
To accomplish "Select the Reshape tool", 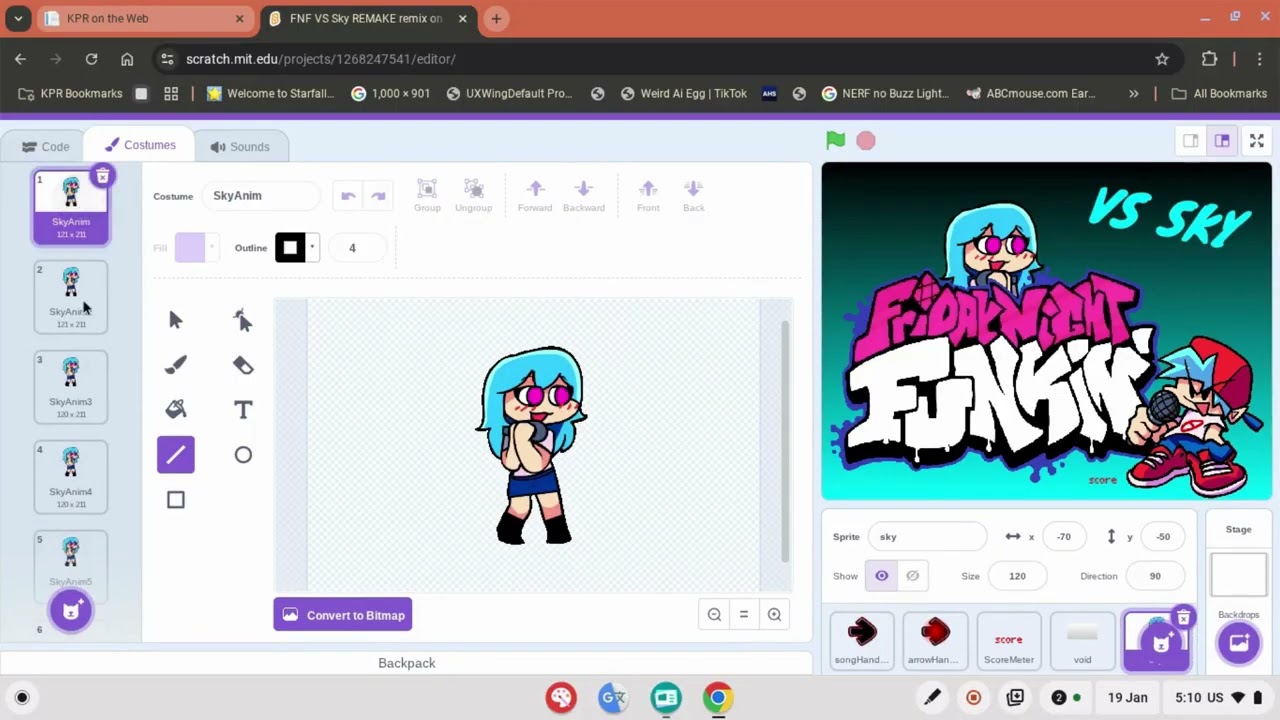I will 243,320.
